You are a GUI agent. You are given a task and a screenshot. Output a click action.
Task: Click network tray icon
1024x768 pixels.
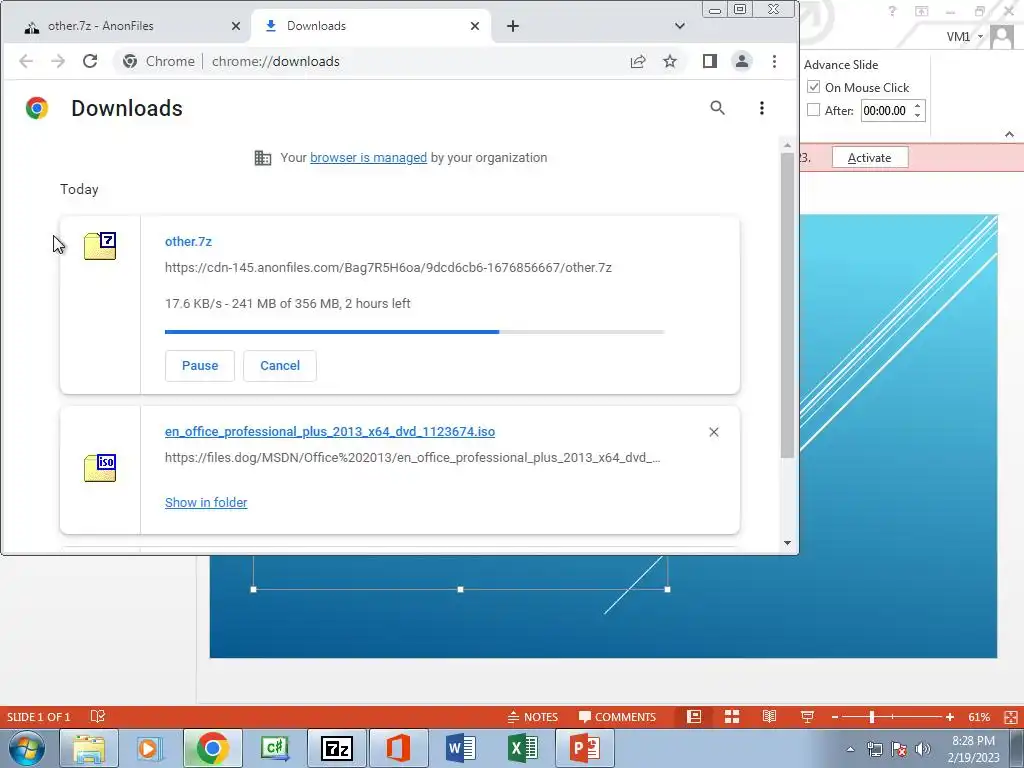874,749
